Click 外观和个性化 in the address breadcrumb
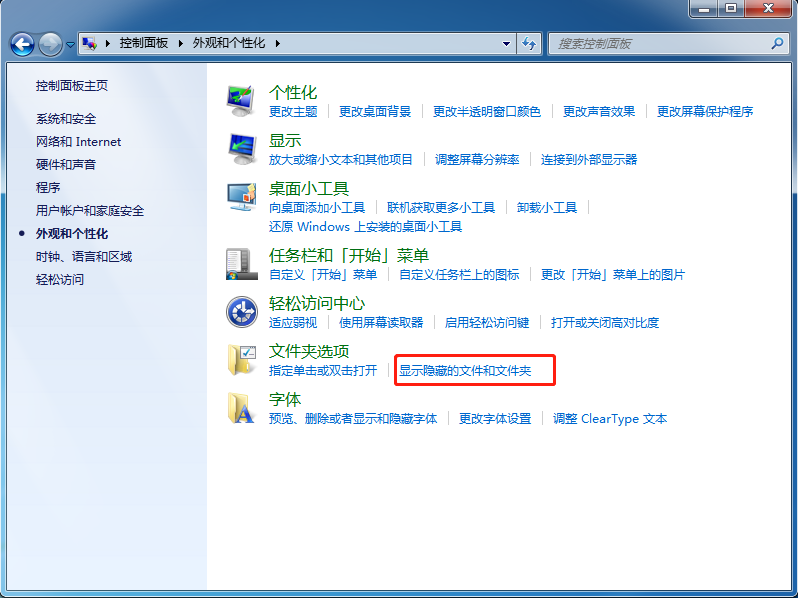The width and height of the screenshot is (798, 598). coord(229,43)
